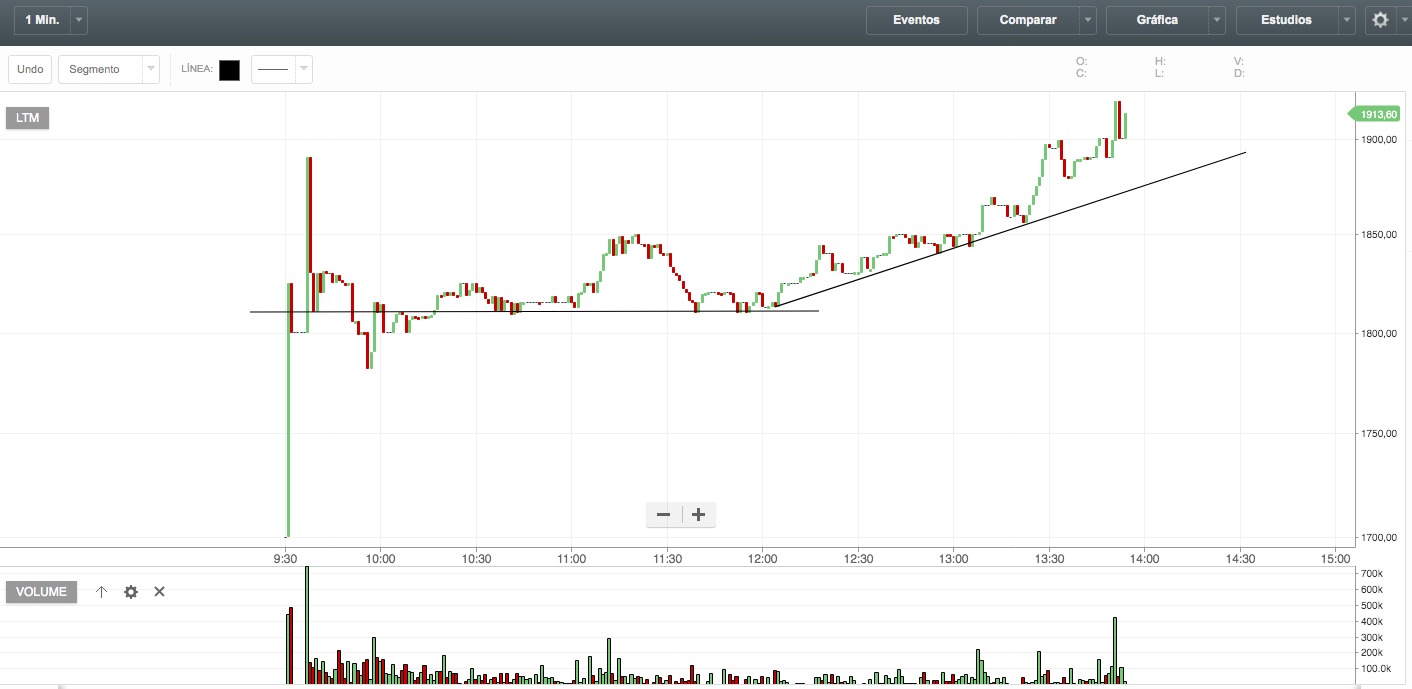1412x689 pixels.
Task: Move the VOLUME panel up with arrow
Action: pos(101,592)
